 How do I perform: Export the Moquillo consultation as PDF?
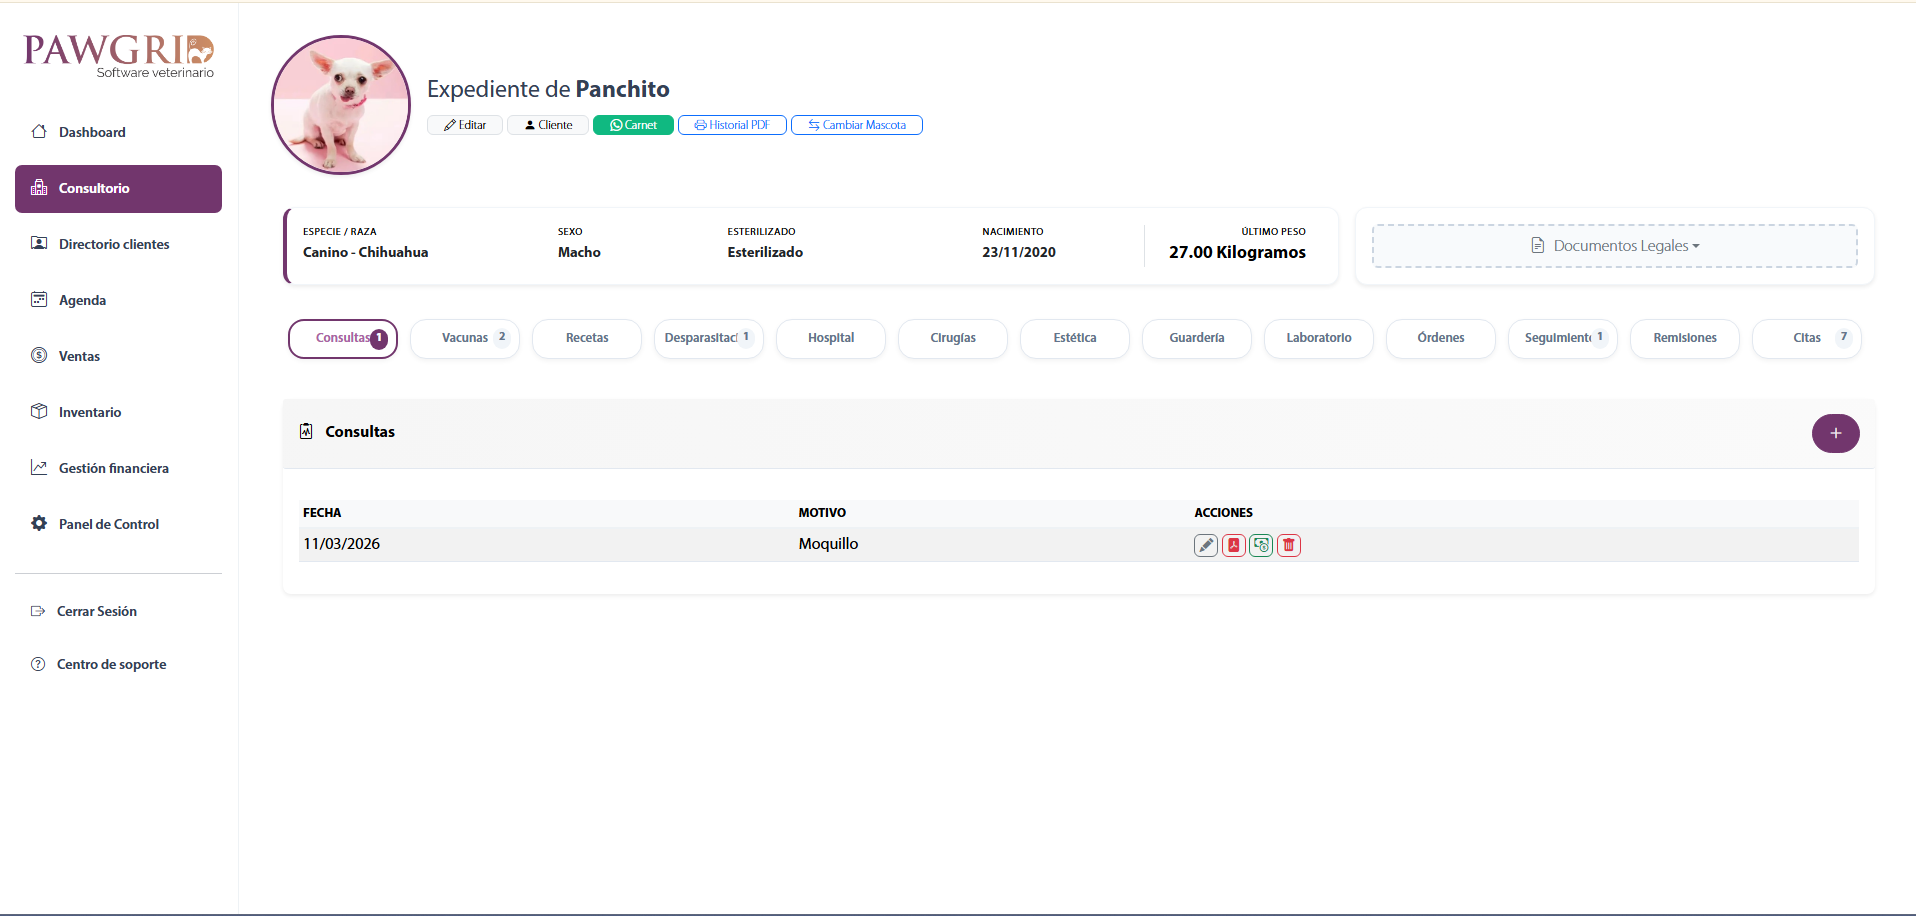pos(1233,545)
